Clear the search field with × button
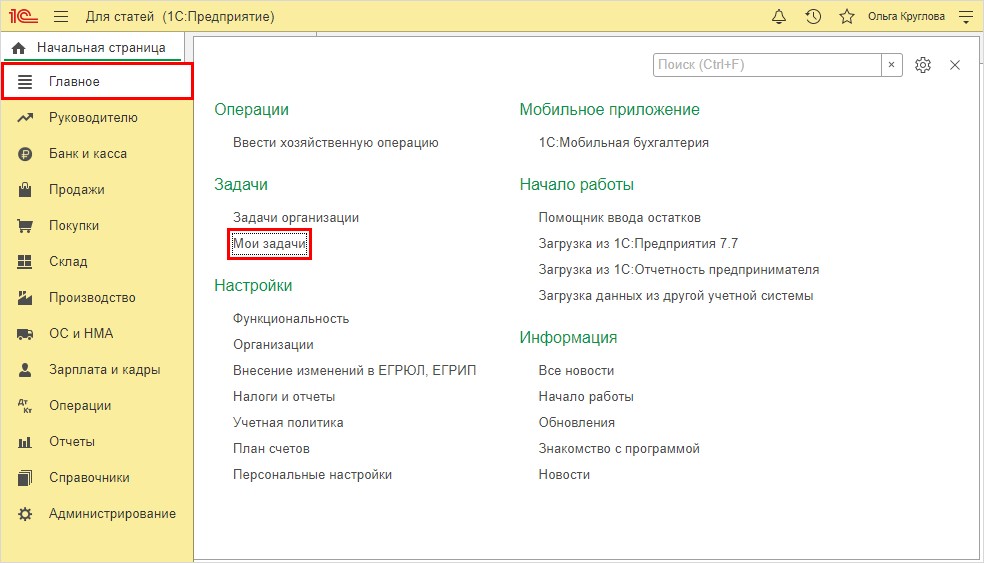This screenshot has height=563, width=984. pyautogui.click(x=891, y=65)
